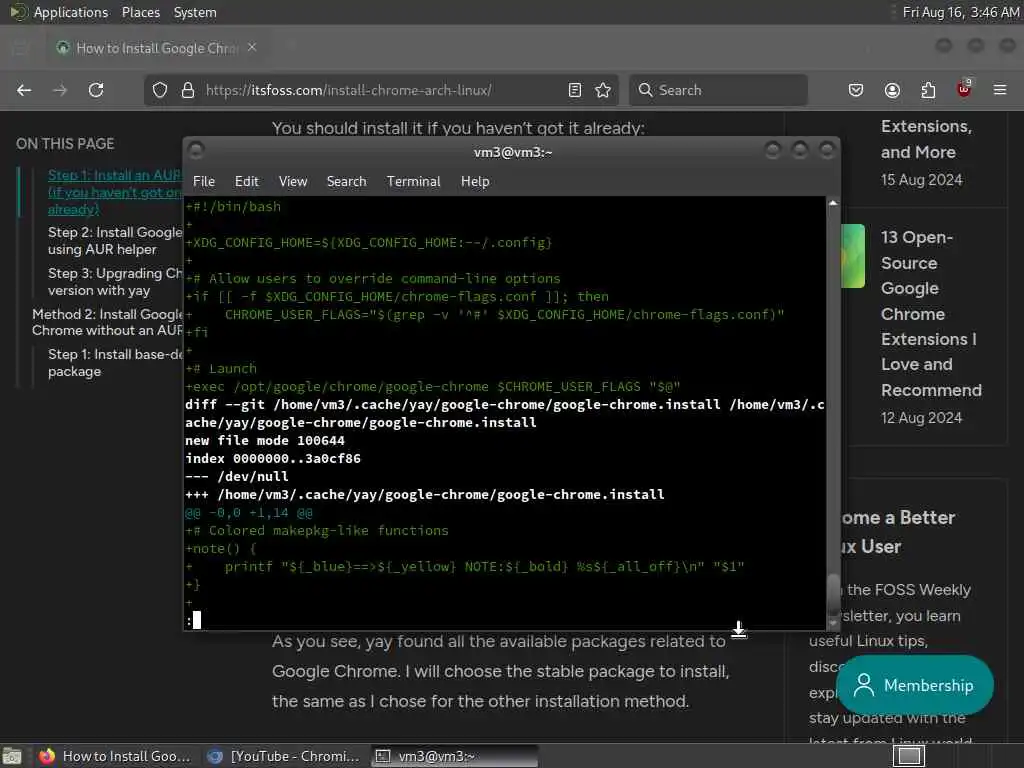This screenshot has height=768, width=1024.
Task: Click the 'new file mode 100644' terminal line
Action: pos(264,440)
